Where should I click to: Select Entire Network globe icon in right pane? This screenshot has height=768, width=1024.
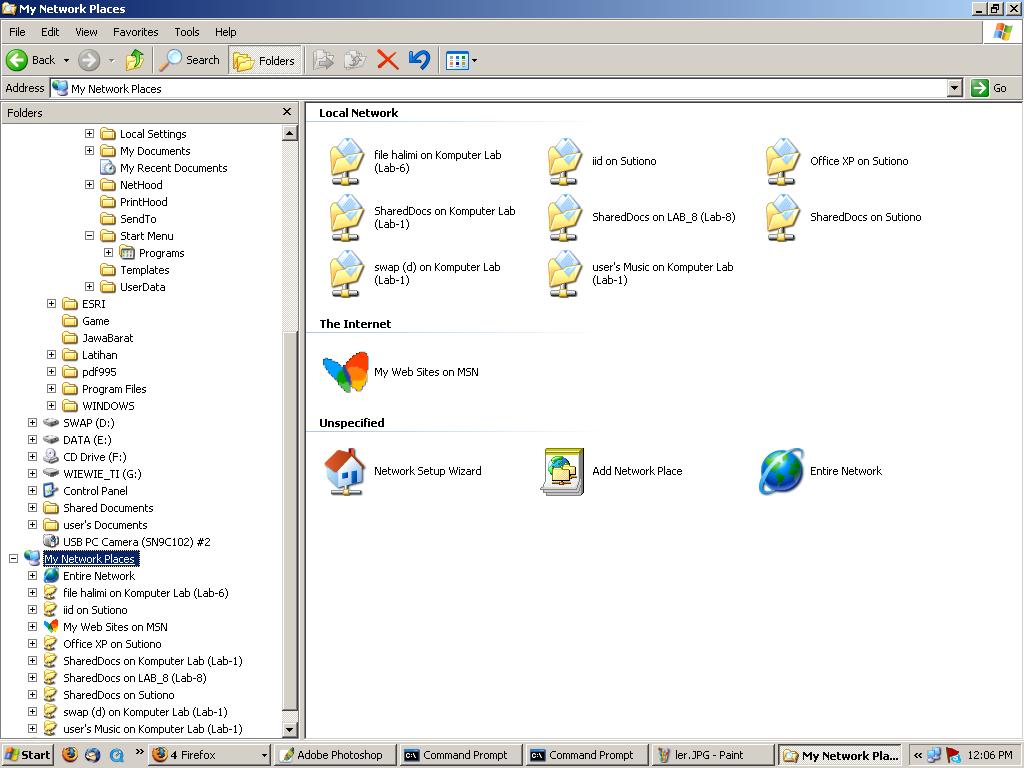(782, 471)
